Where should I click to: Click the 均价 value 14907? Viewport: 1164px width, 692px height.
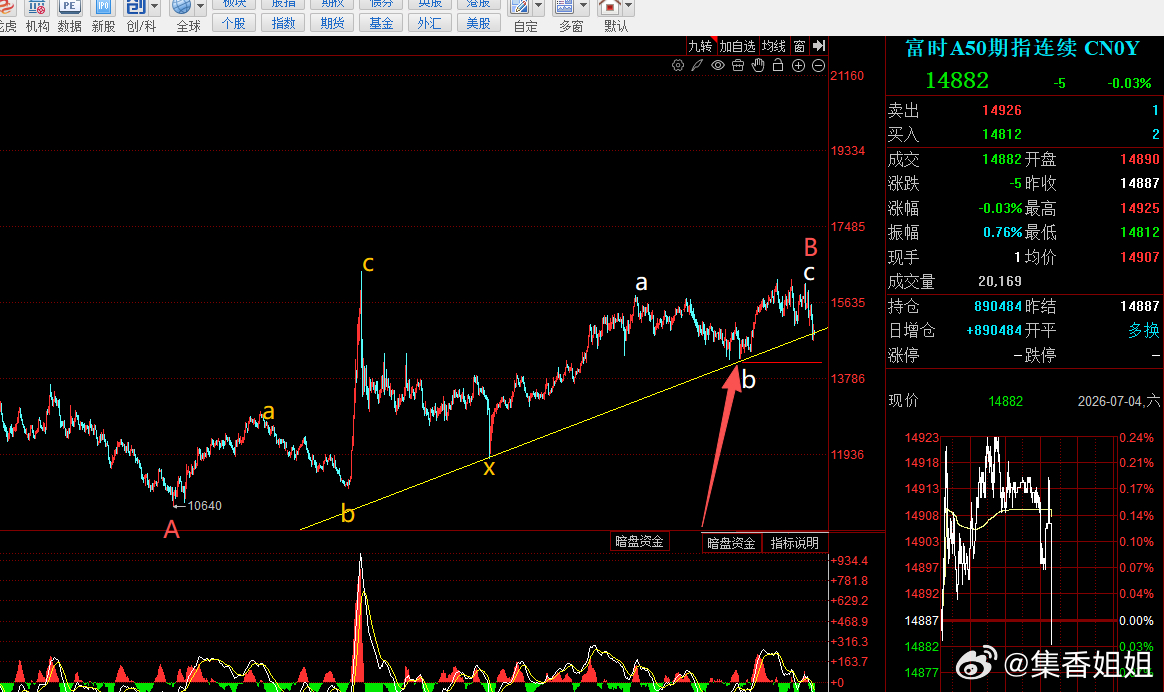tap(1140, 258)
